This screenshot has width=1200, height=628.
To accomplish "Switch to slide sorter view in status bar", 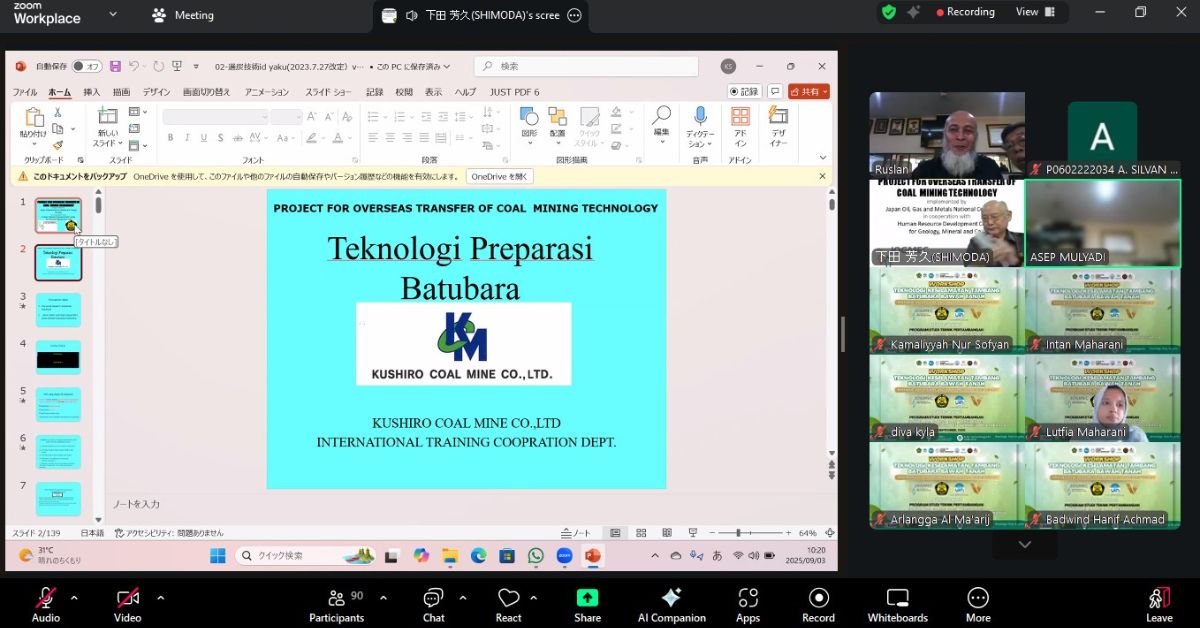I will pyautogui.click(x=641, y=533).
